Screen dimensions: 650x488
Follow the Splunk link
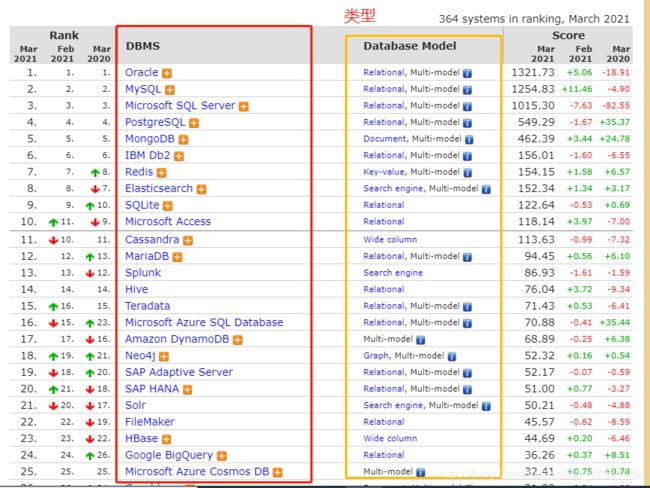pyautogui.click(x=143, y=273)
